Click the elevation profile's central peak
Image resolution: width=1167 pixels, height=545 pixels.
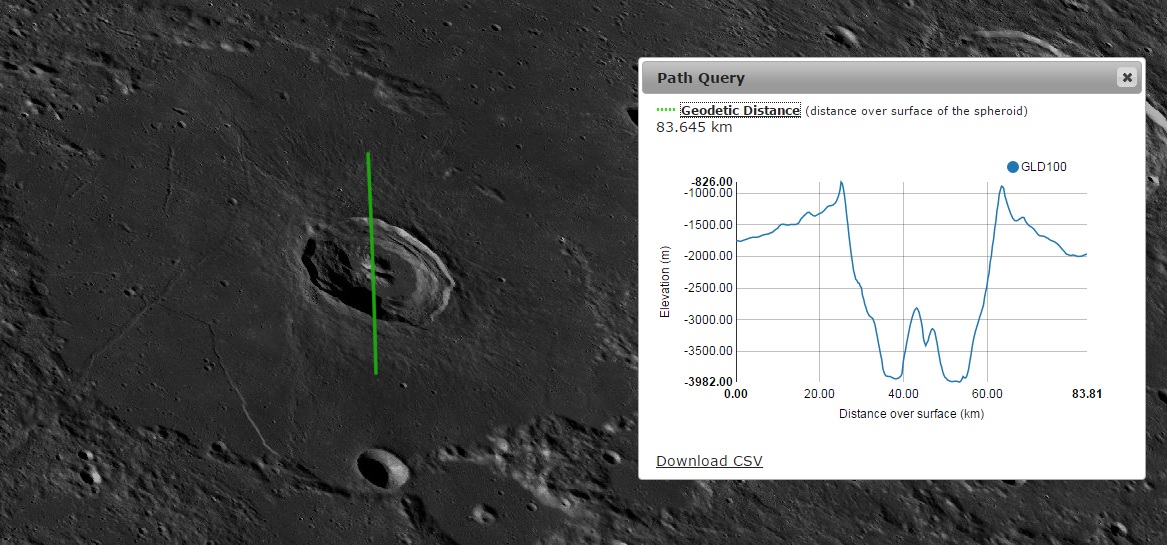(916, 310)
